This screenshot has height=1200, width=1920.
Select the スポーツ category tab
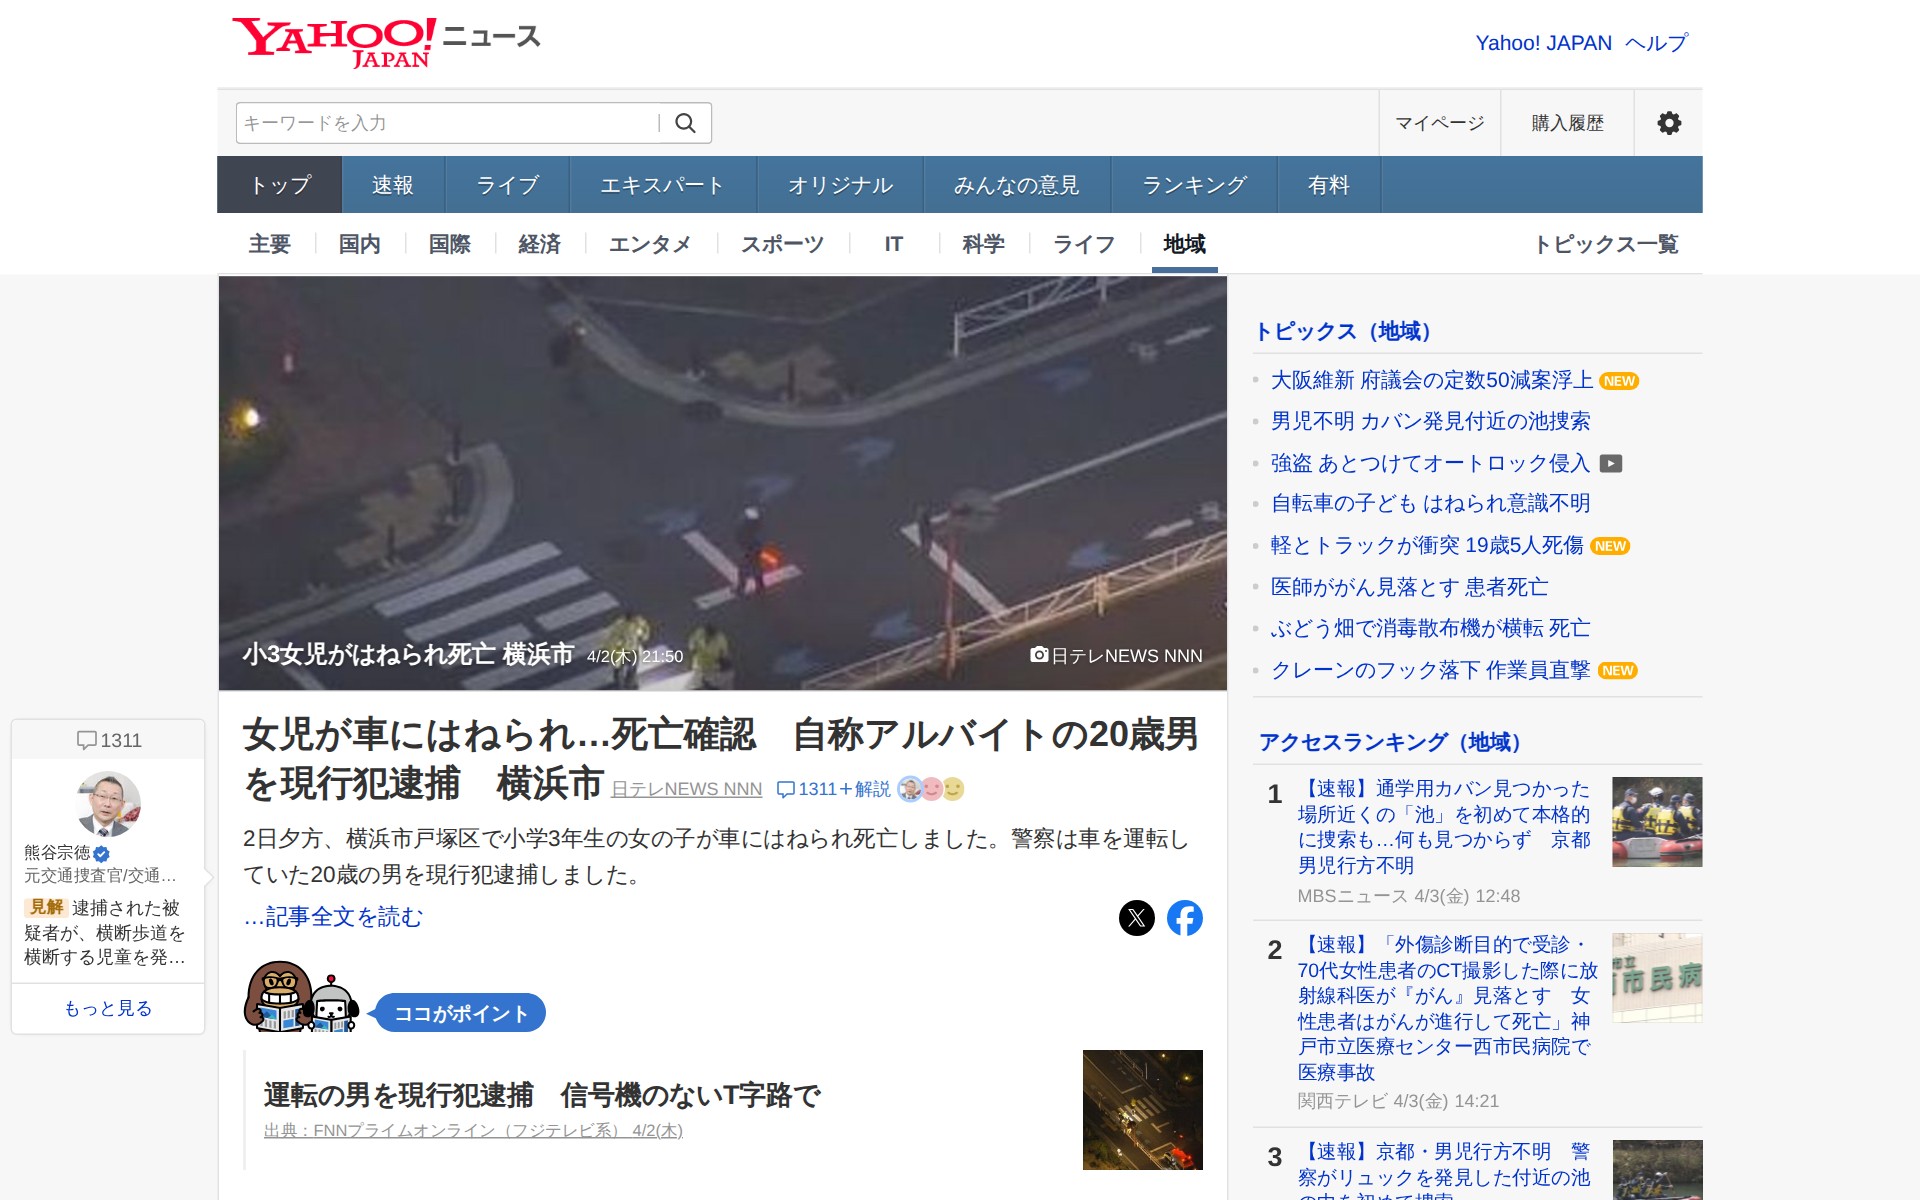tap(782, 244)
